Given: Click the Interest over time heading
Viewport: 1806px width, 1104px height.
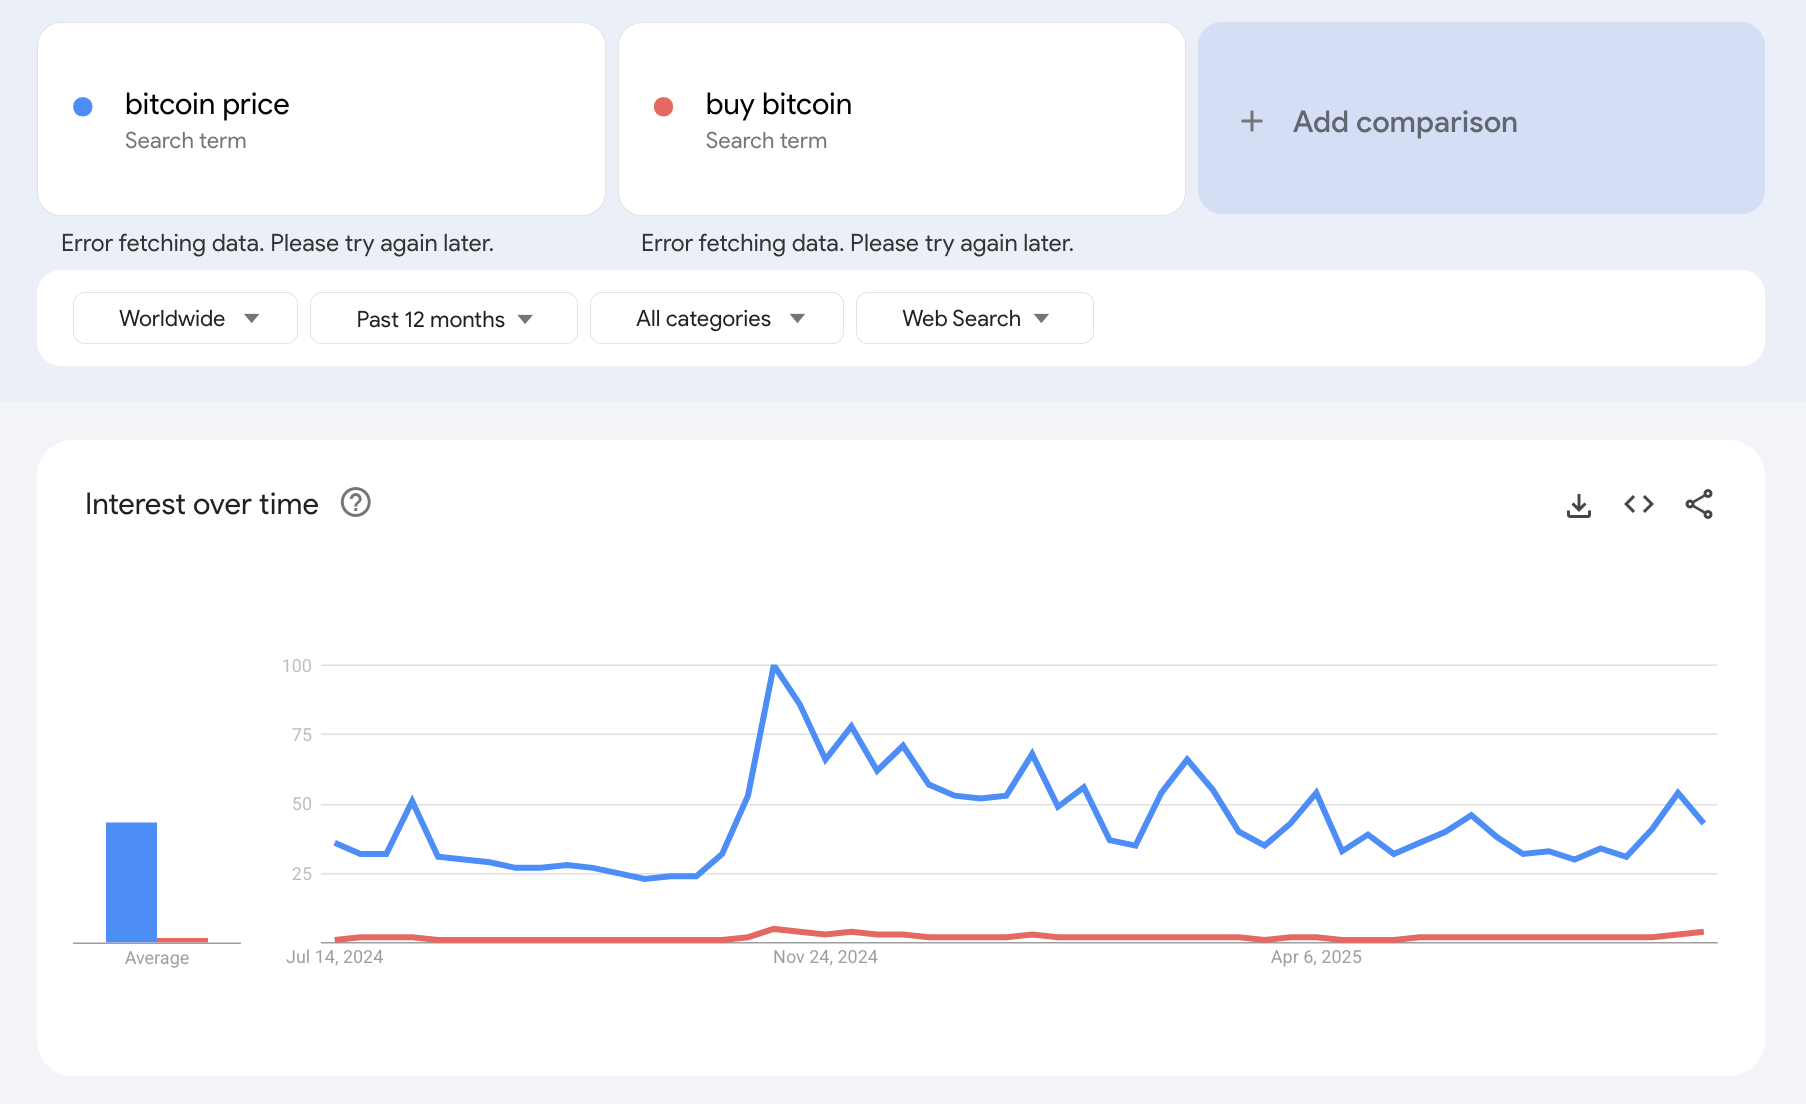Looking at the screenshot, I should 202,504.
